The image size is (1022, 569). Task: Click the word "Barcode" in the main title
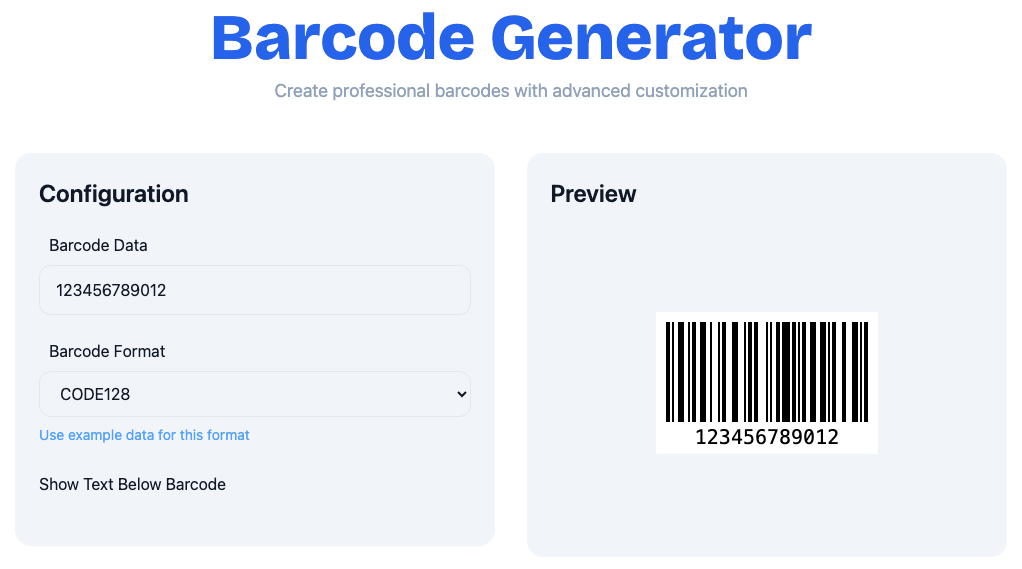click(343, 38)
